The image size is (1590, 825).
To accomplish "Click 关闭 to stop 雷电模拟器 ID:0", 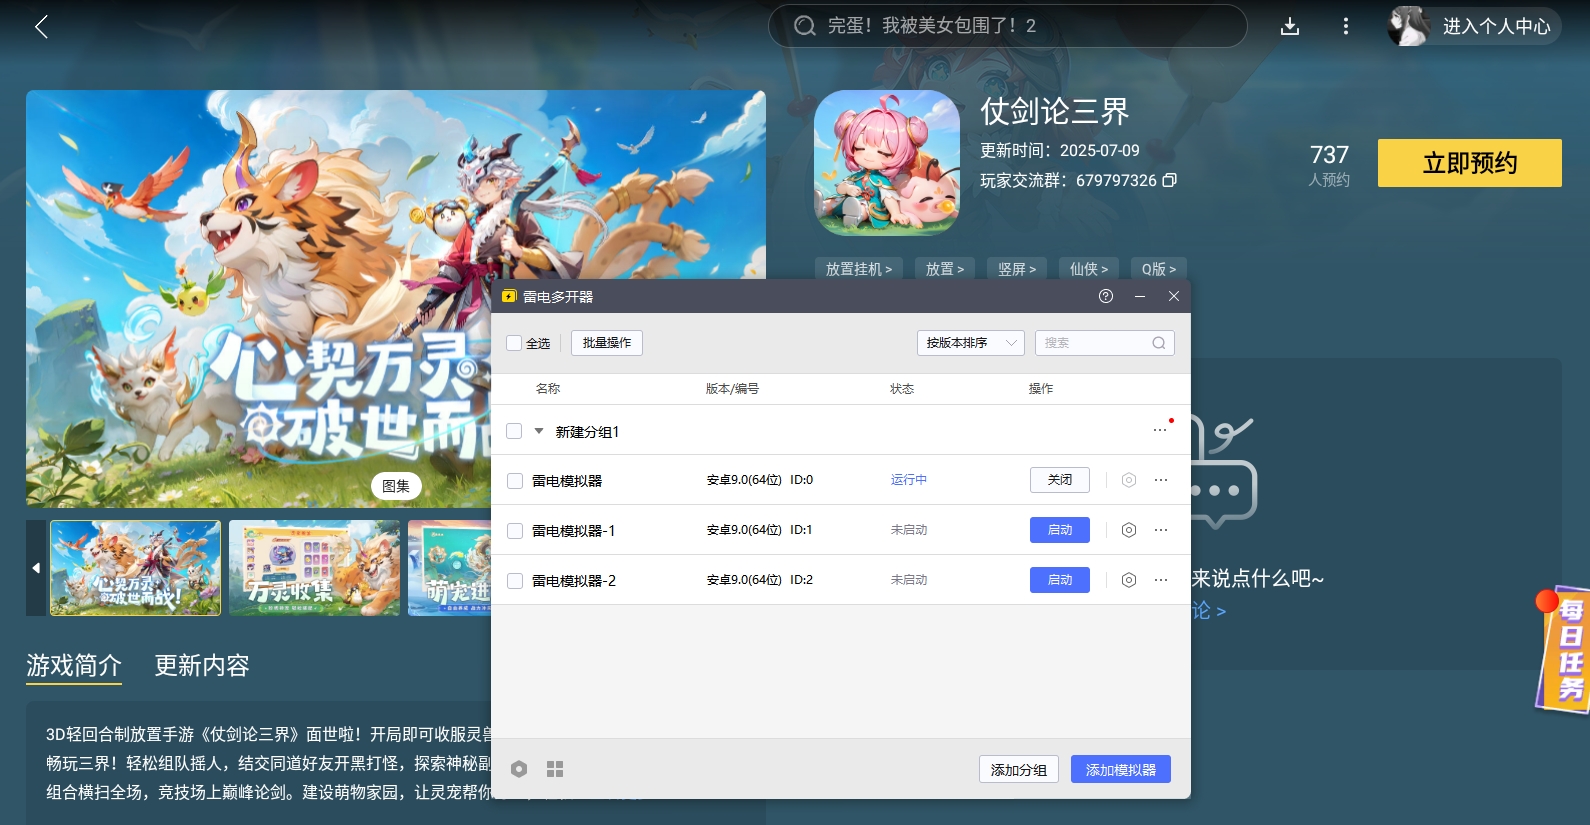I will tap(1060, 480).
